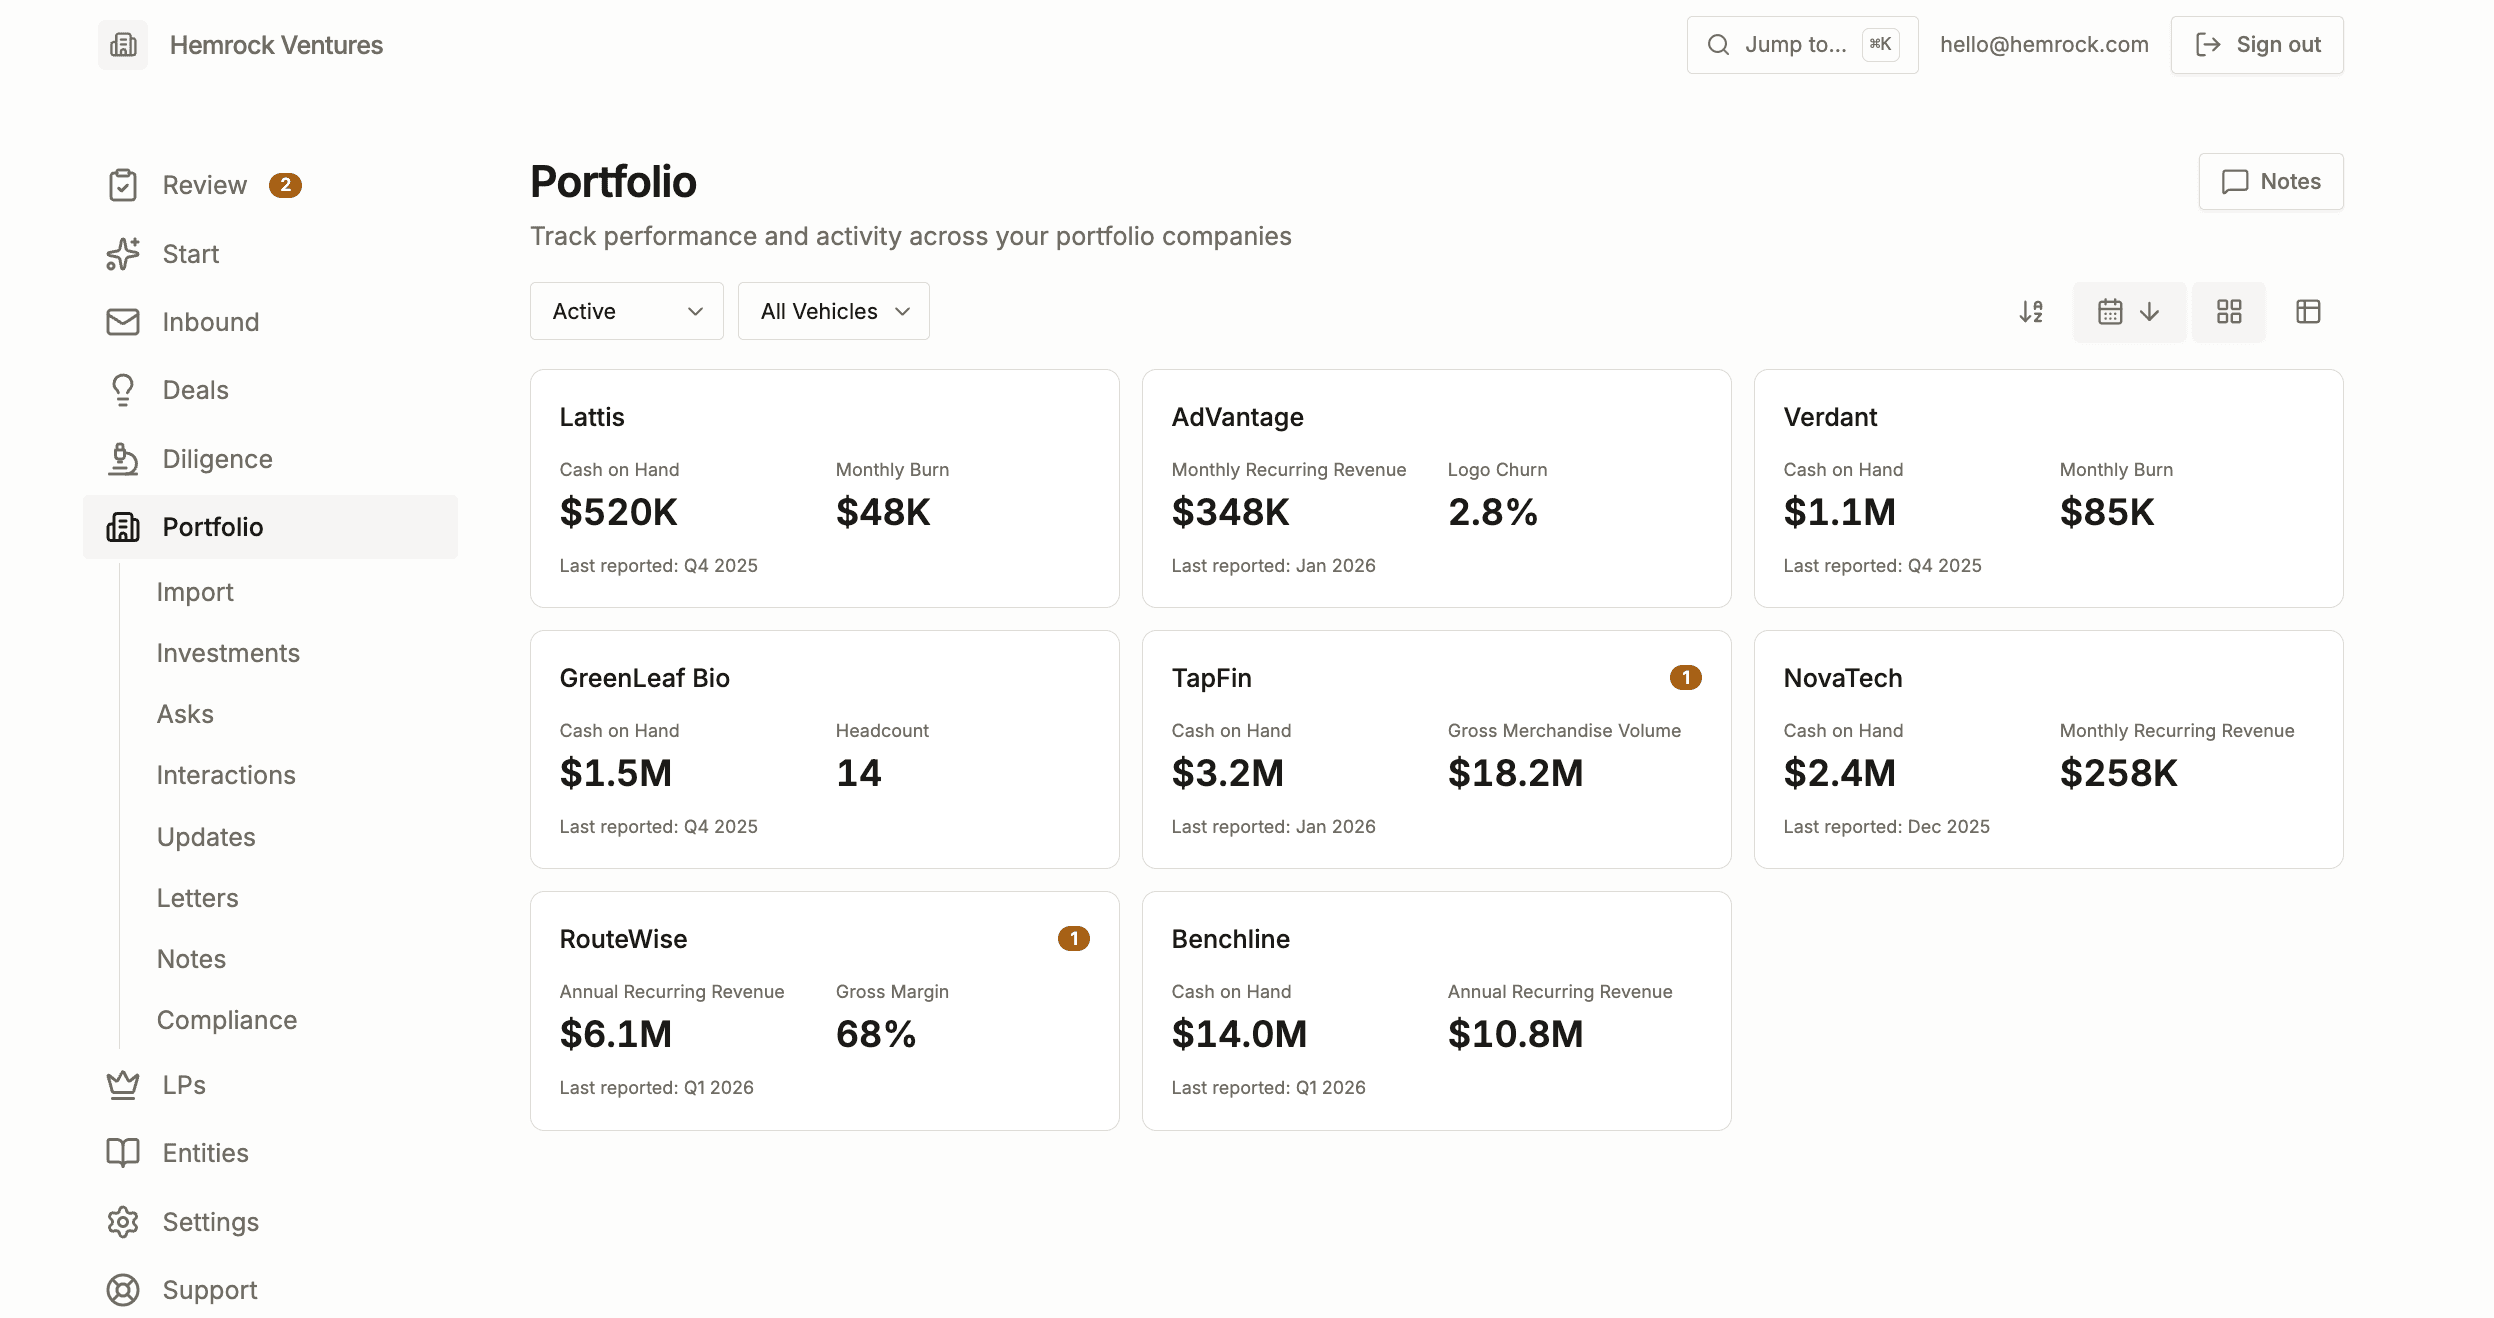Click RouteWise's 68% Gross Margin value
Viewport: 2494px width, 1318px height.
[x=876, y=1034]
